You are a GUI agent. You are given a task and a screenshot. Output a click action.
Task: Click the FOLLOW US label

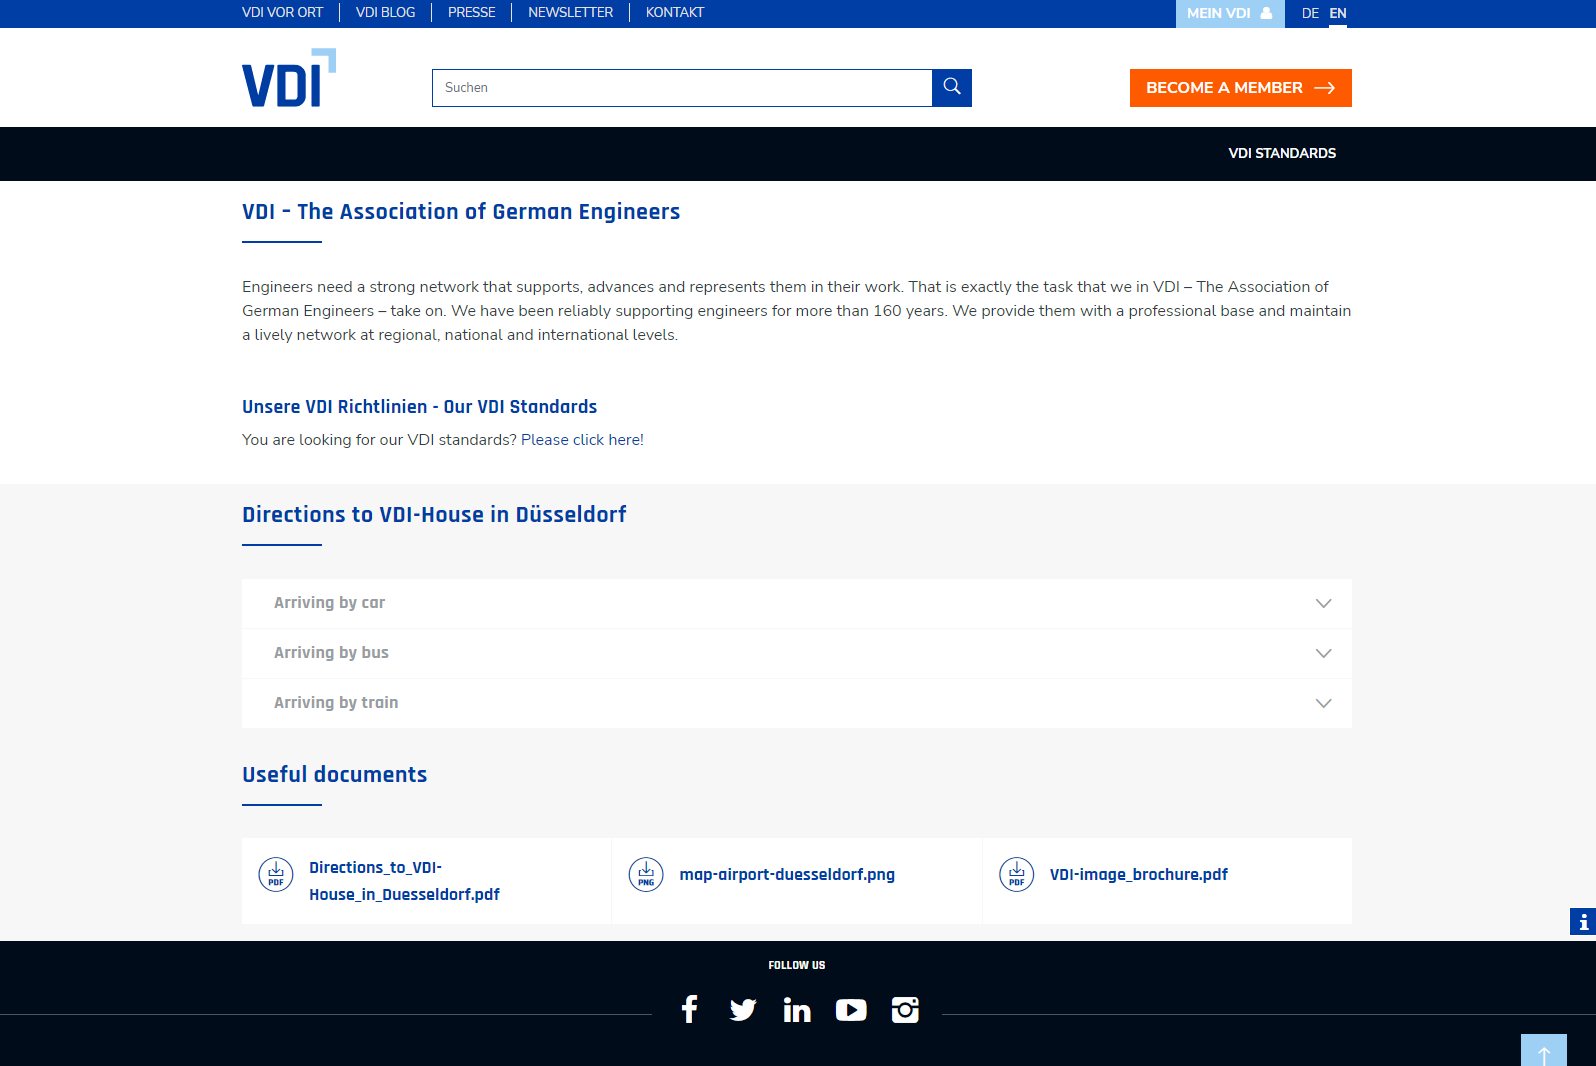[x=797, y=965]
